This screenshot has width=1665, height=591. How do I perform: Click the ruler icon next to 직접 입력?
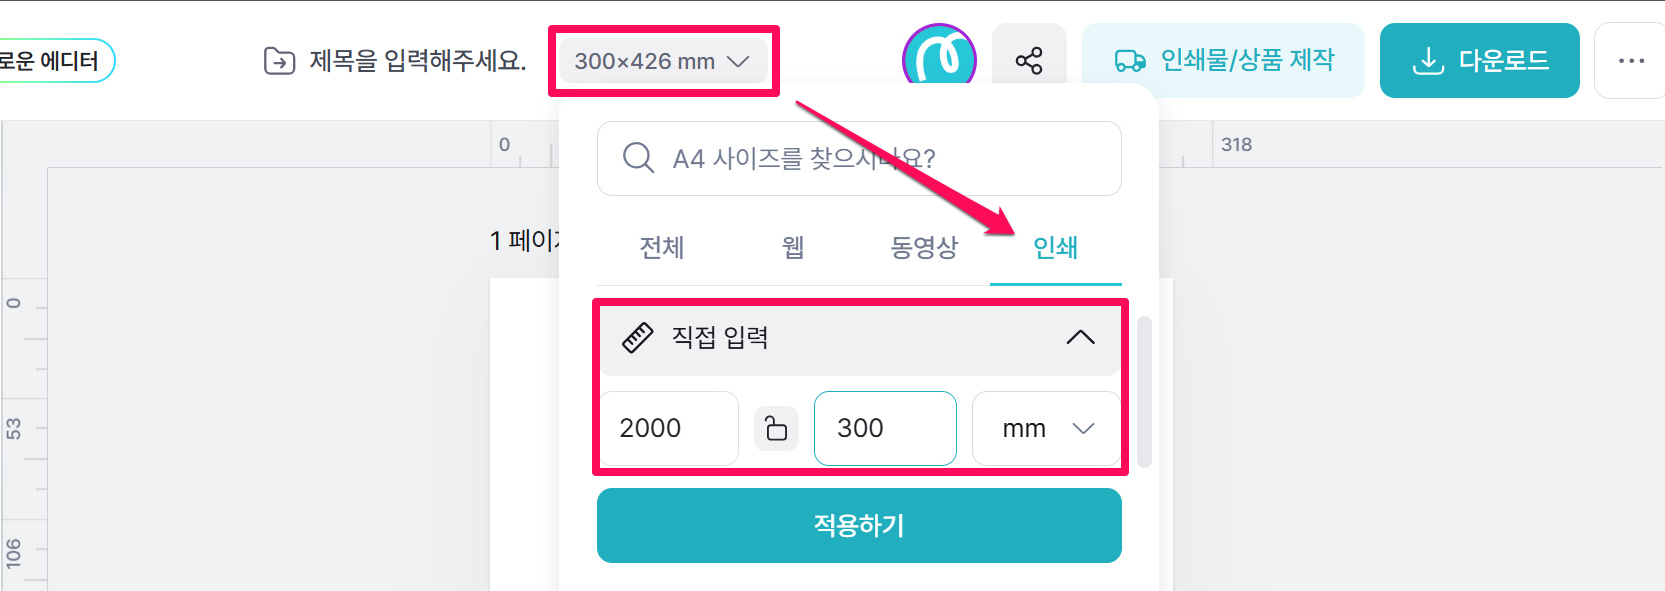point(637,338)
